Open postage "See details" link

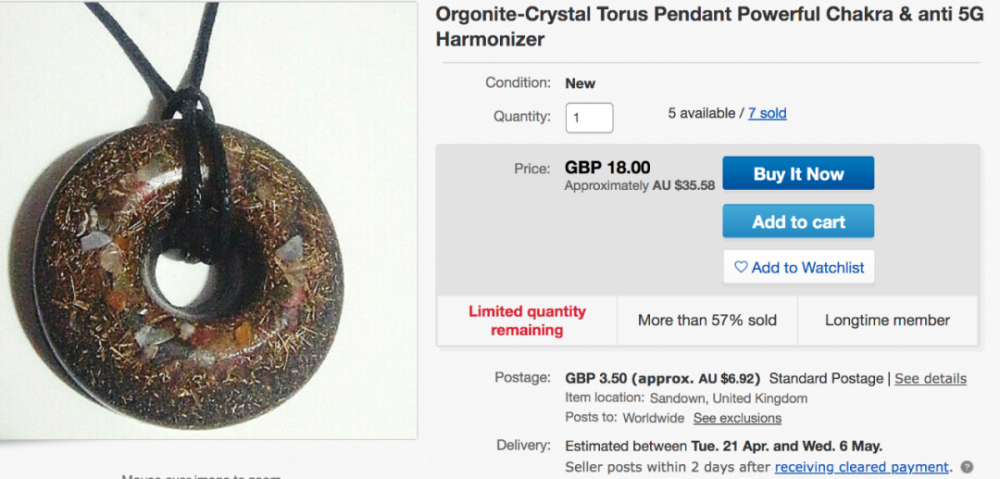click(x=930, y=378)
